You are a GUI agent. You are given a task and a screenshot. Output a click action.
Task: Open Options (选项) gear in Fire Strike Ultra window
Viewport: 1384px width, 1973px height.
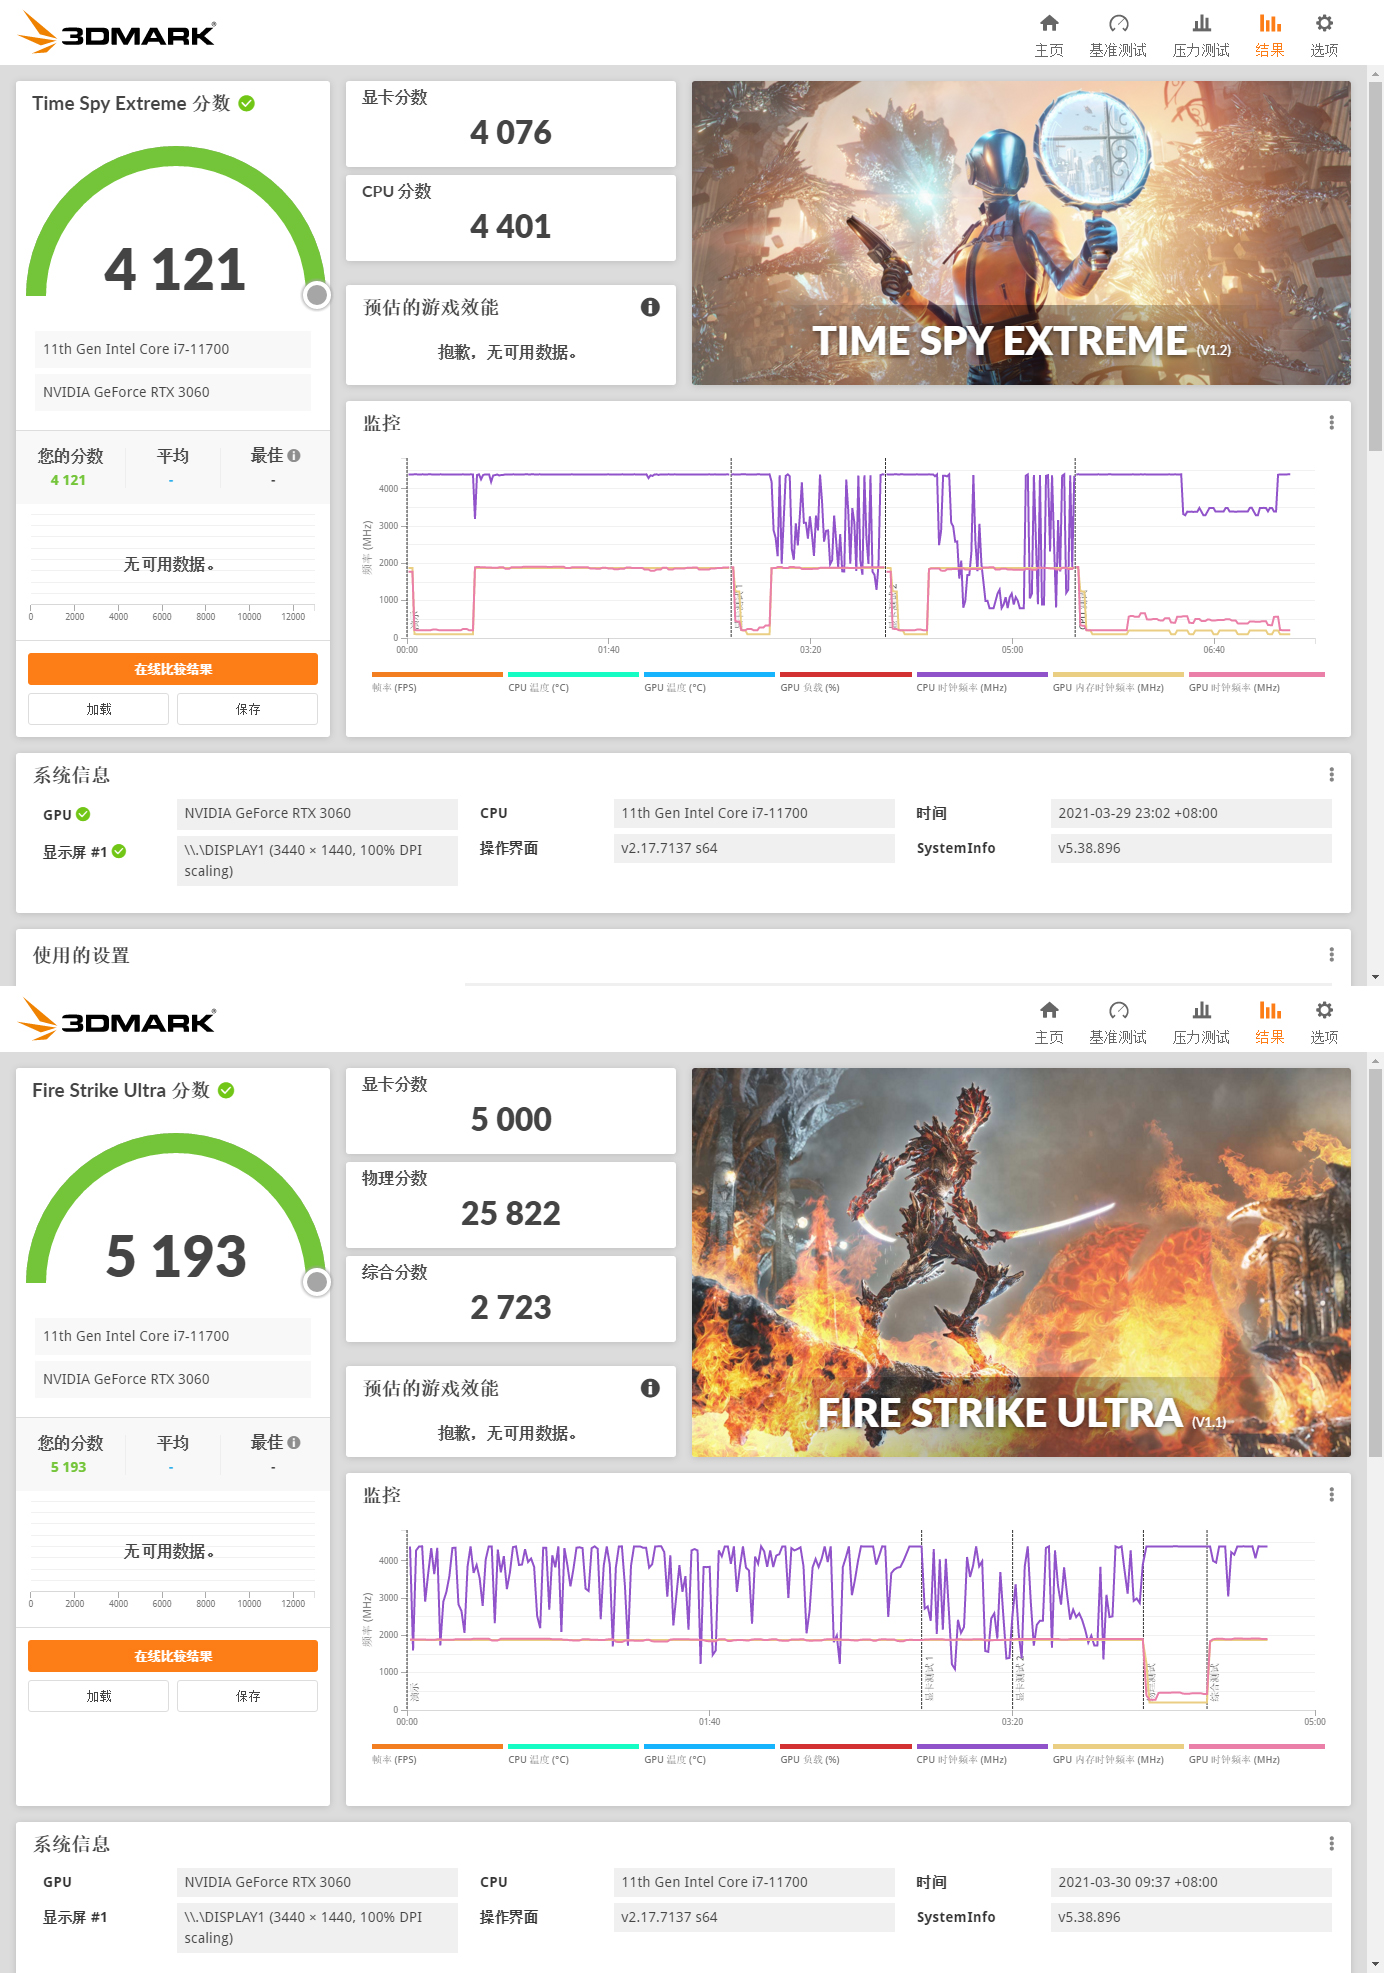point(1324,1022)
